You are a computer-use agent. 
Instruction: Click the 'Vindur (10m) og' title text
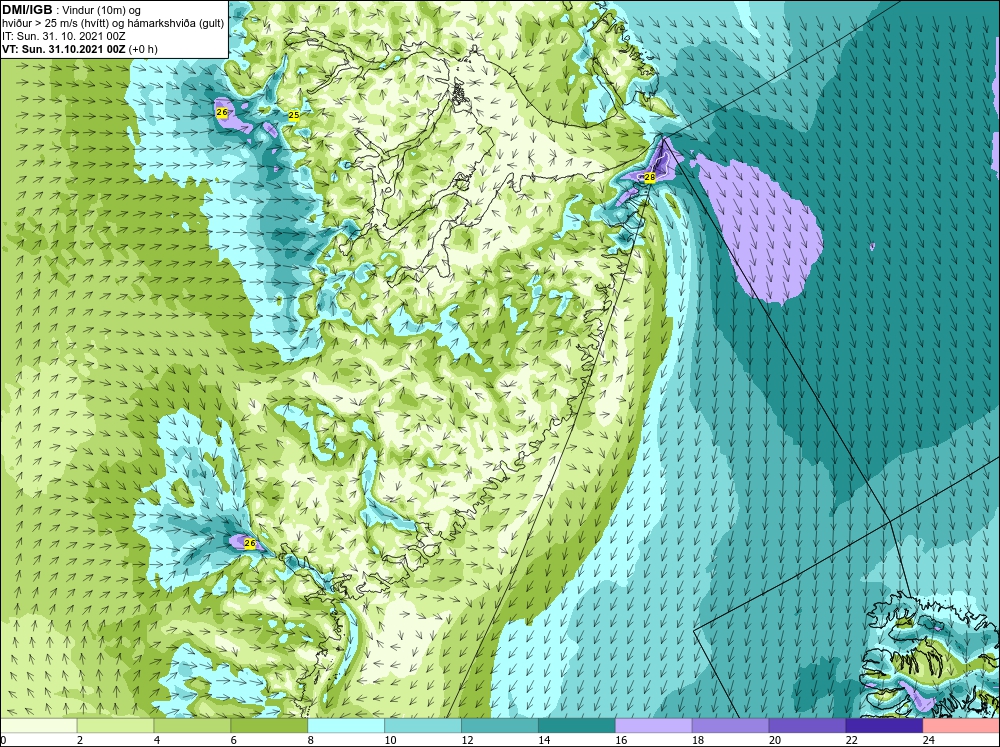coord(103,11)
